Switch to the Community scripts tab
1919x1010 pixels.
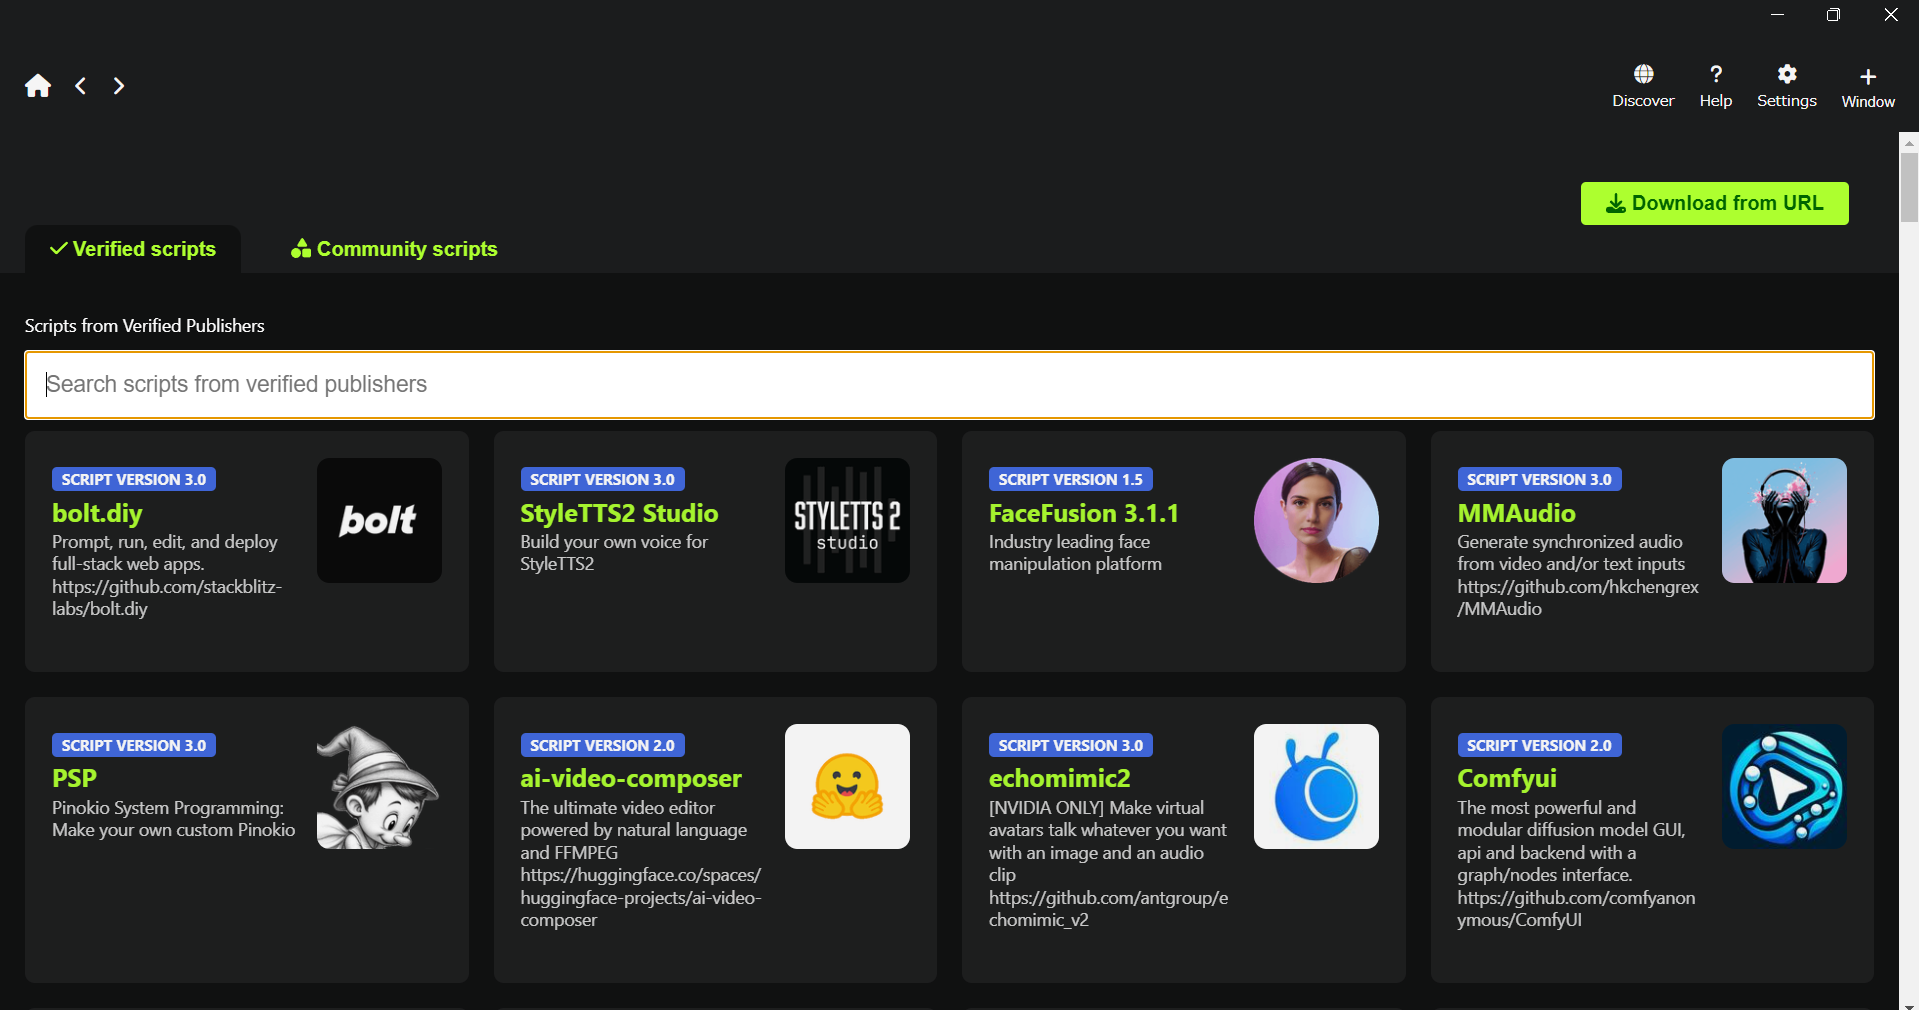(x=394, y=249)
